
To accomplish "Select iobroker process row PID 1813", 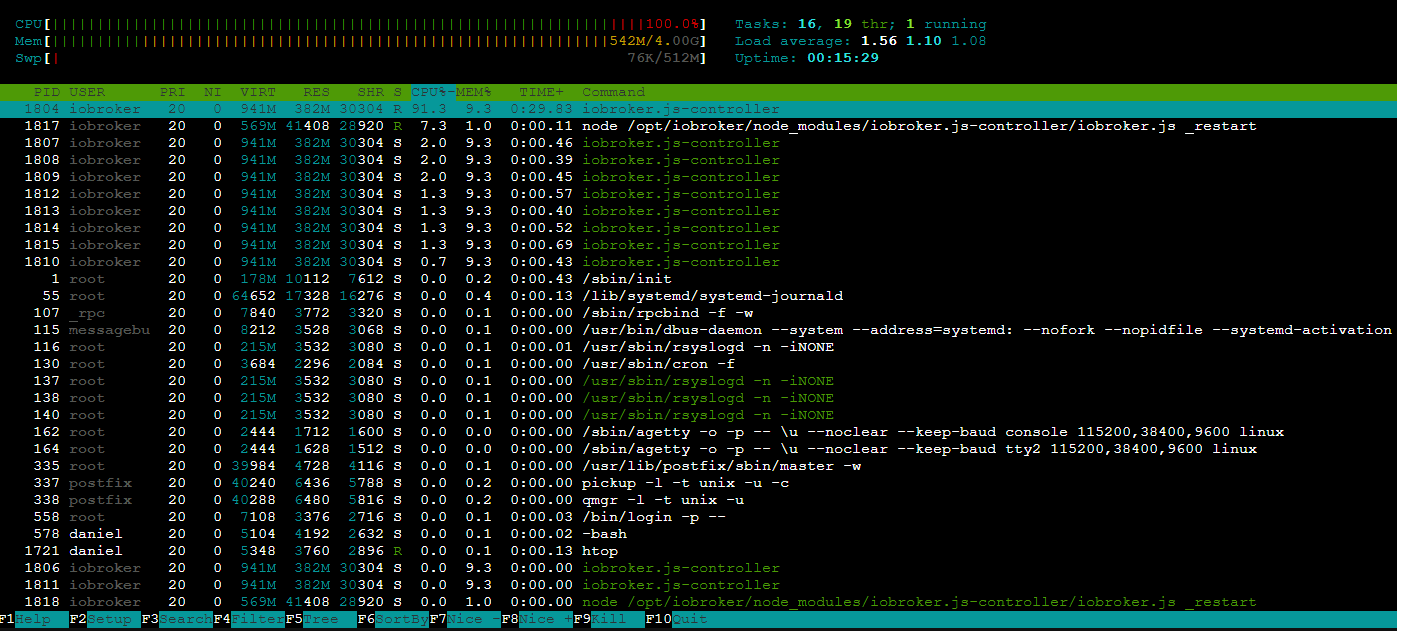I will click(x=698, y=211).
